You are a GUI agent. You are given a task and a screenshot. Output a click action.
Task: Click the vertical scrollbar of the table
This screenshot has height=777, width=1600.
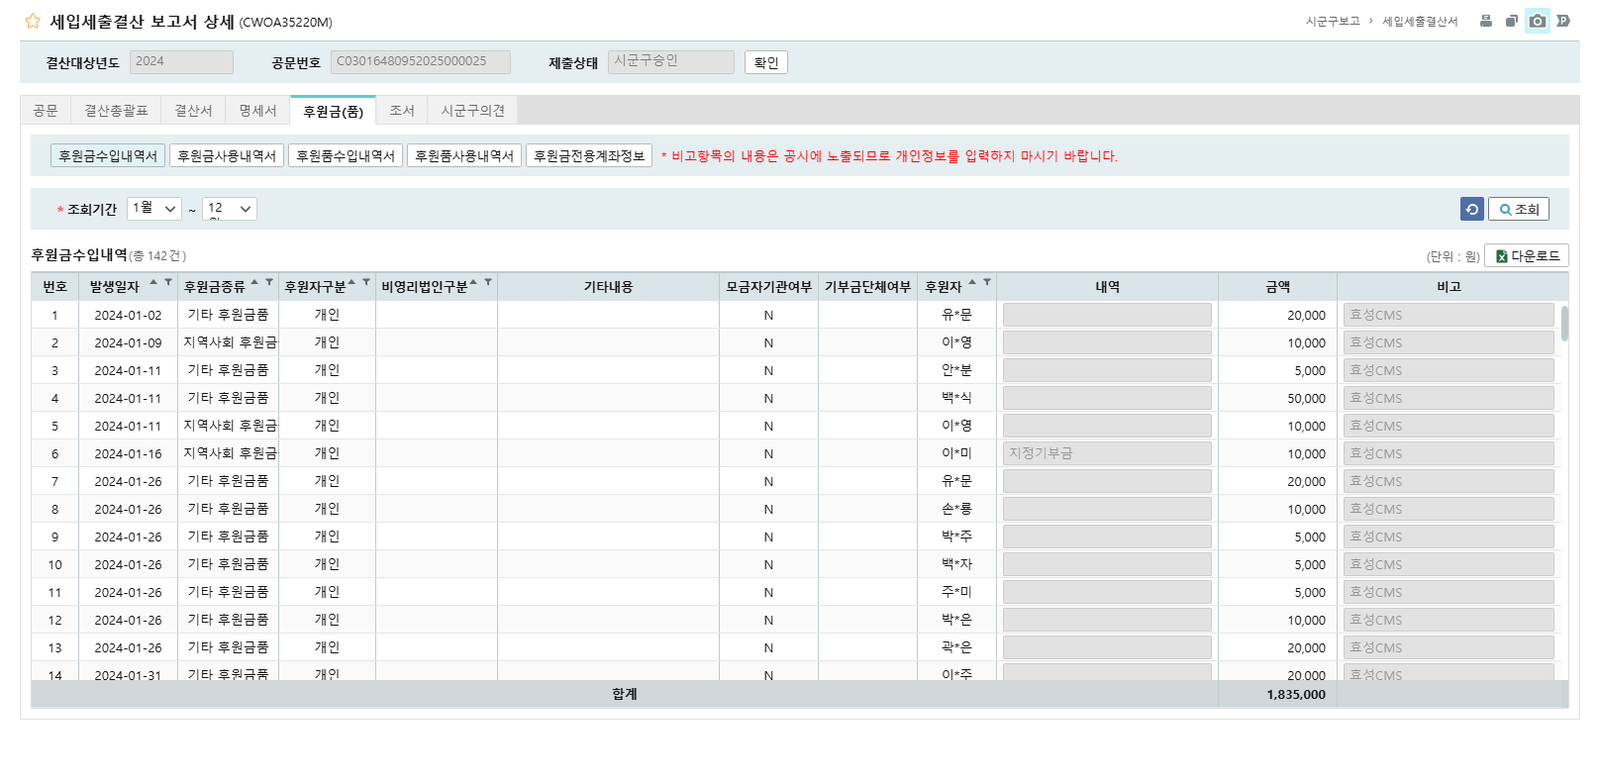pos(1564,323)
